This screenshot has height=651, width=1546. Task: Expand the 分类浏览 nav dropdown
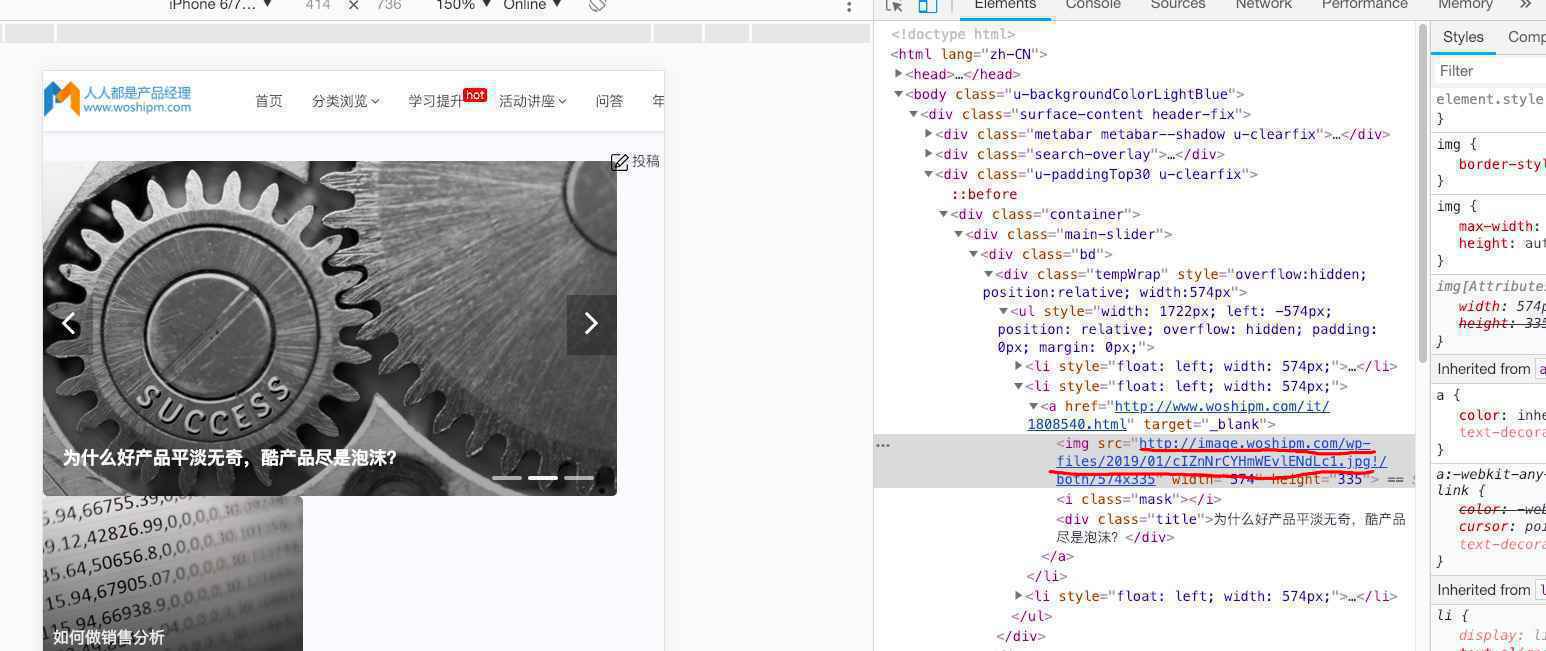coord(346,101)
